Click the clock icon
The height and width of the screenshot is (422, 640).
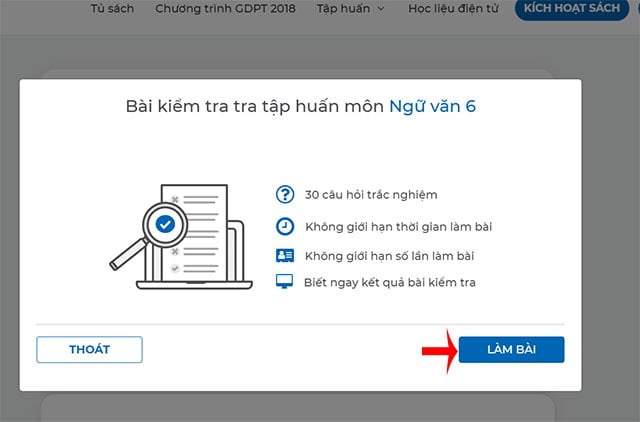285,227
